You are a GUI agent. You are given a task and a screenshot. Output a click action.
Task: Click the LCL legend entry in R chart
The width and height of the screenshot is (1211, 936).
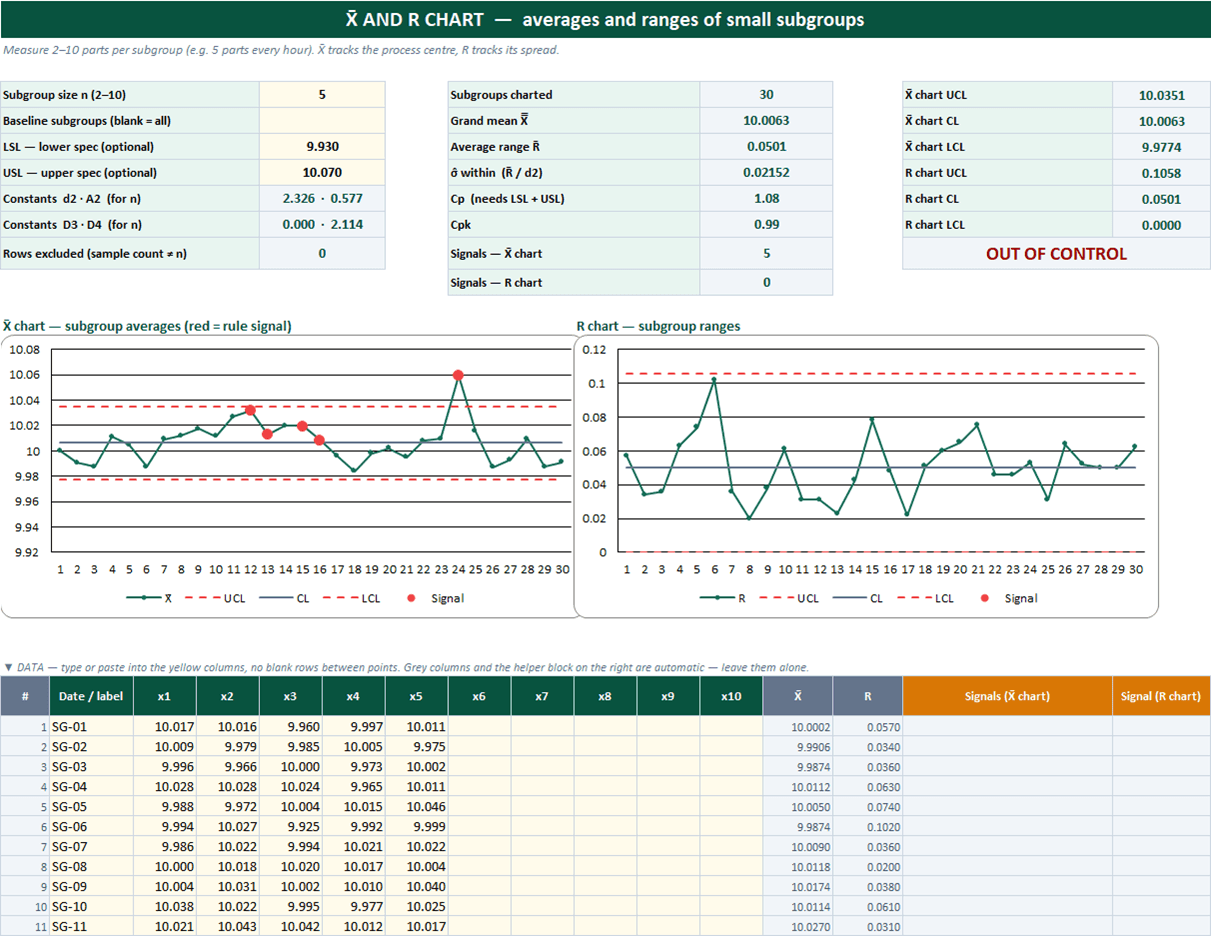click(926, 598)
